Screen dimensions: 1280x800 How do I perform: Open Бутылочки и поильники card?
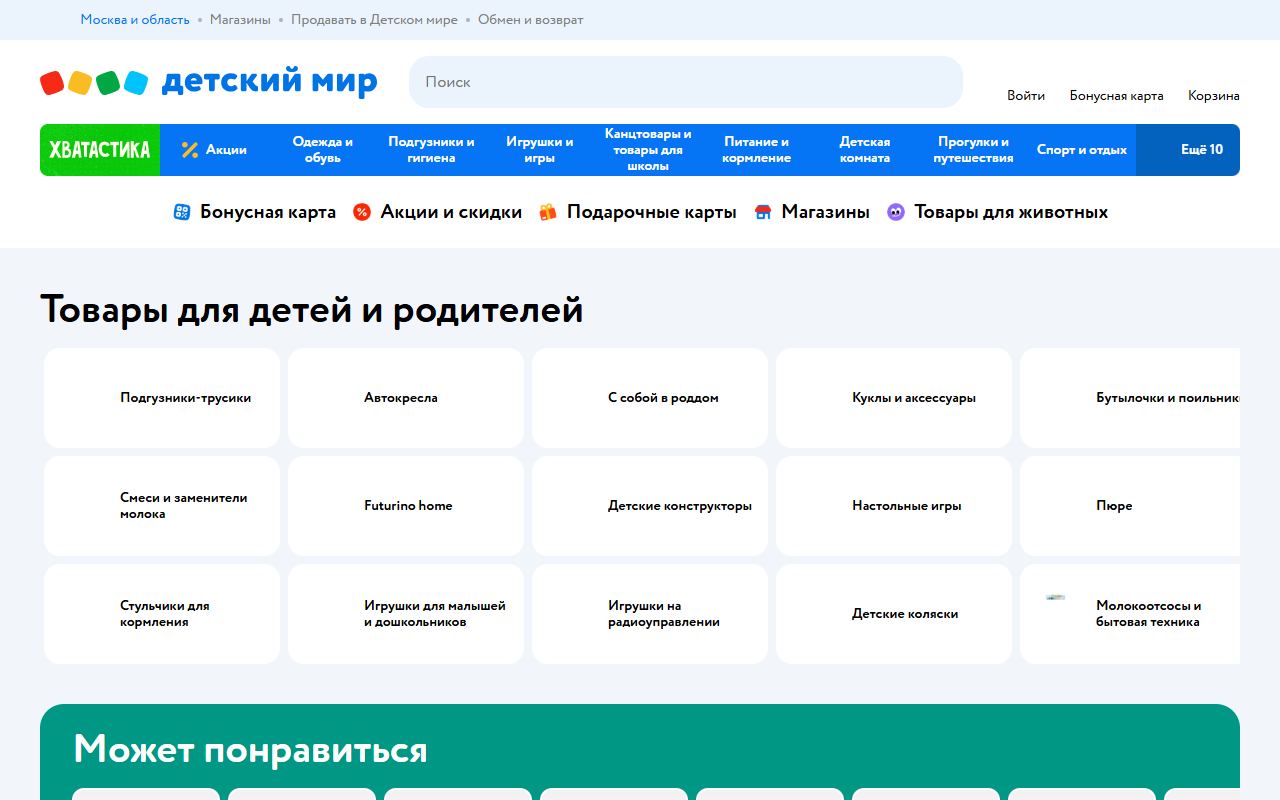[1130, 398]
